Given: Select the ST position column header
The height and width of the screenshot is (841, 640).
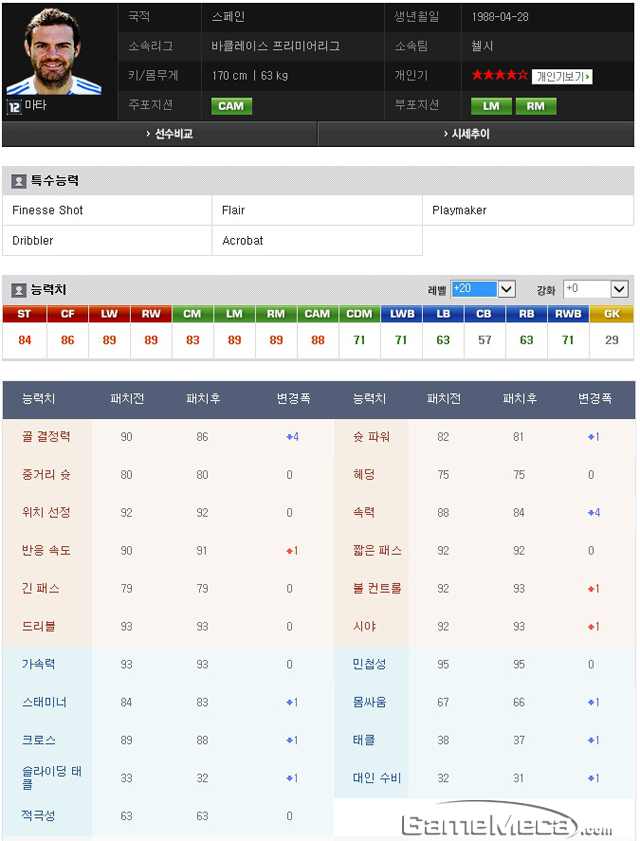Looking at the screenshot, I should 24,314.
